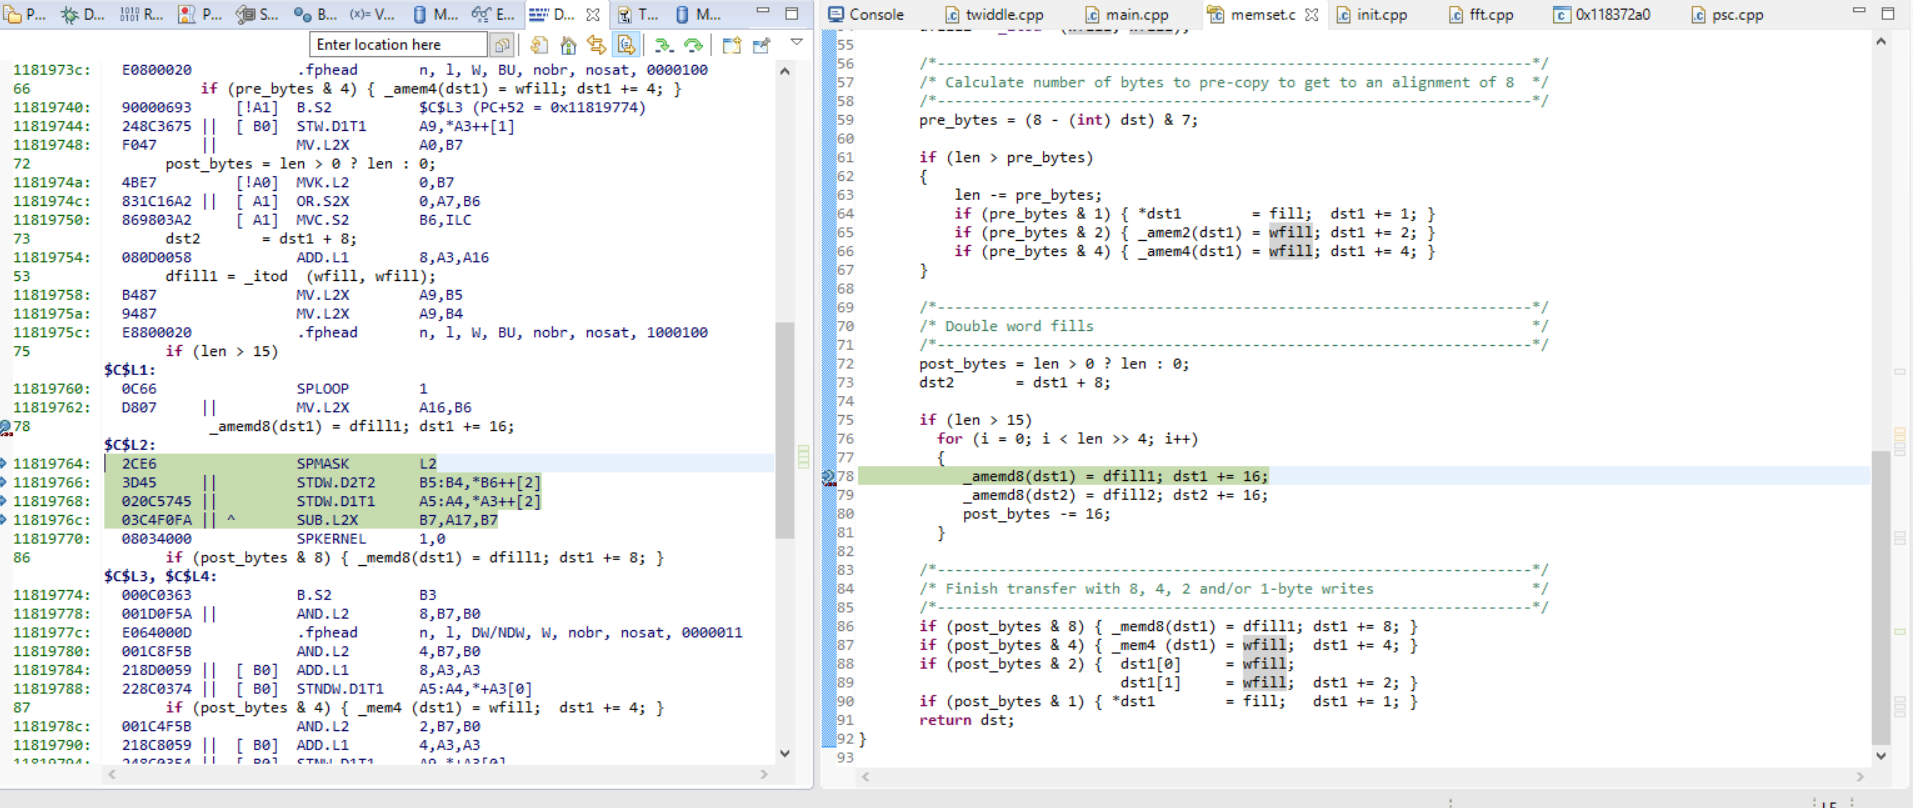Maximize the editor pane using its maximize icon

pyautogui.click(x=1888, y=13)
